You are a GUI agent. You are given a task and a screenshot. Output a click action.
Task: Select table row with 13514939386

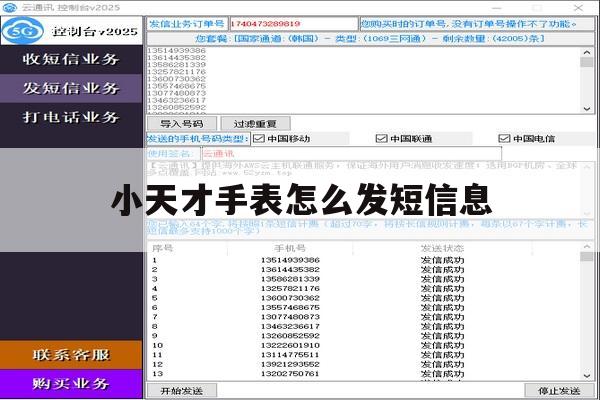(x=364, y=260)
